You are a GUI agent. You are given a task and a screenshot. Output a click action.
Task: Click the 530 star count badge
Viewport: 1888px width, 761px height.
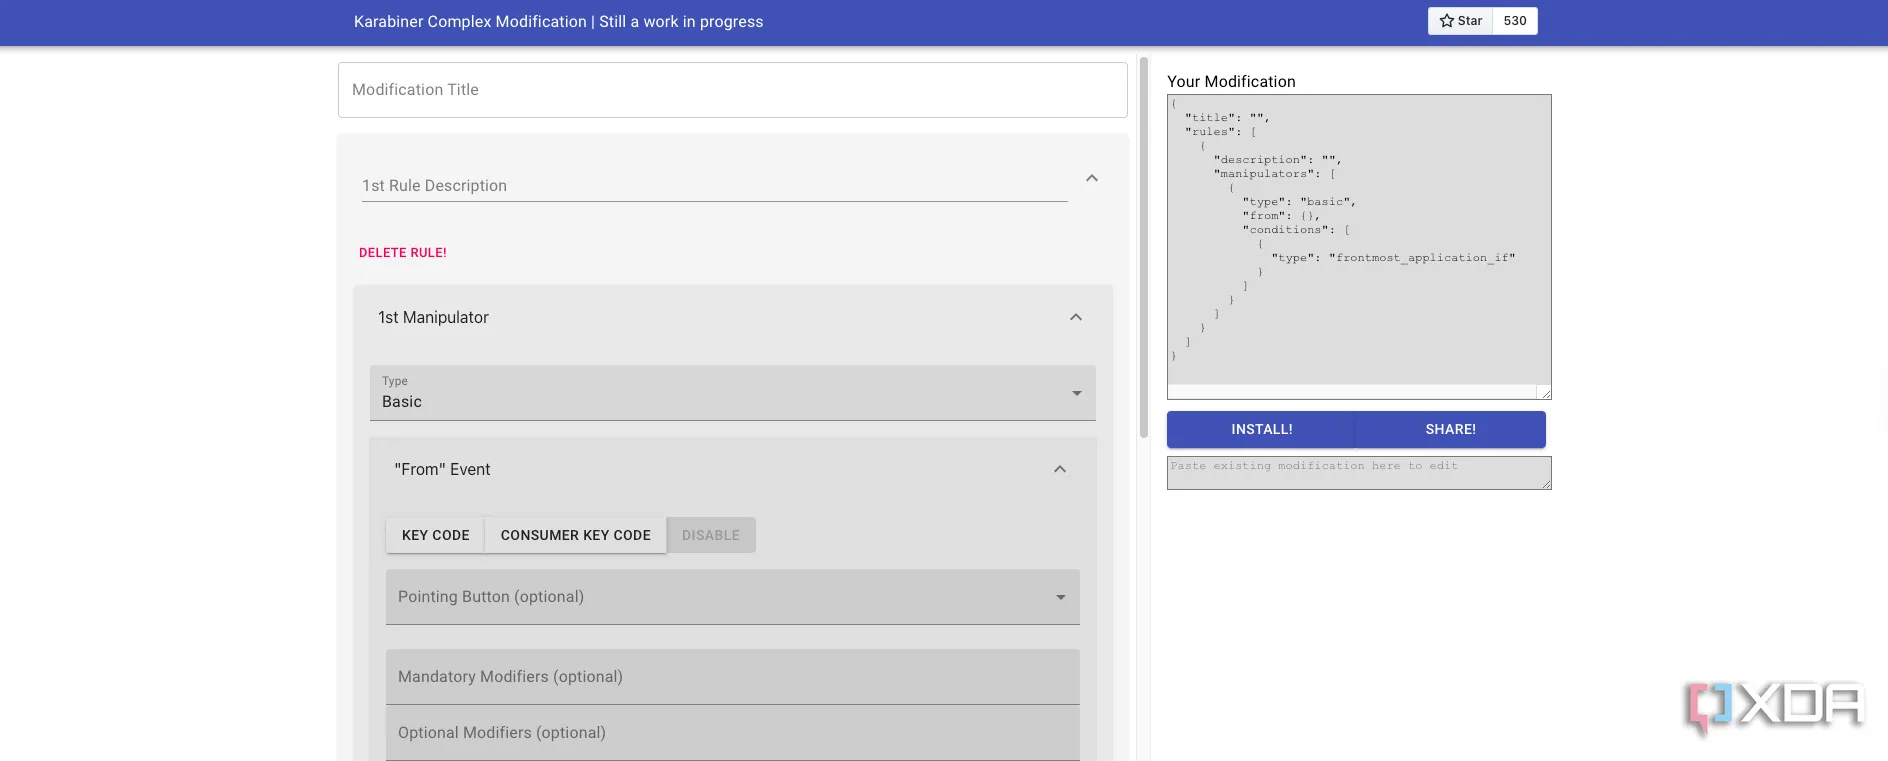tap(1514, 21)
